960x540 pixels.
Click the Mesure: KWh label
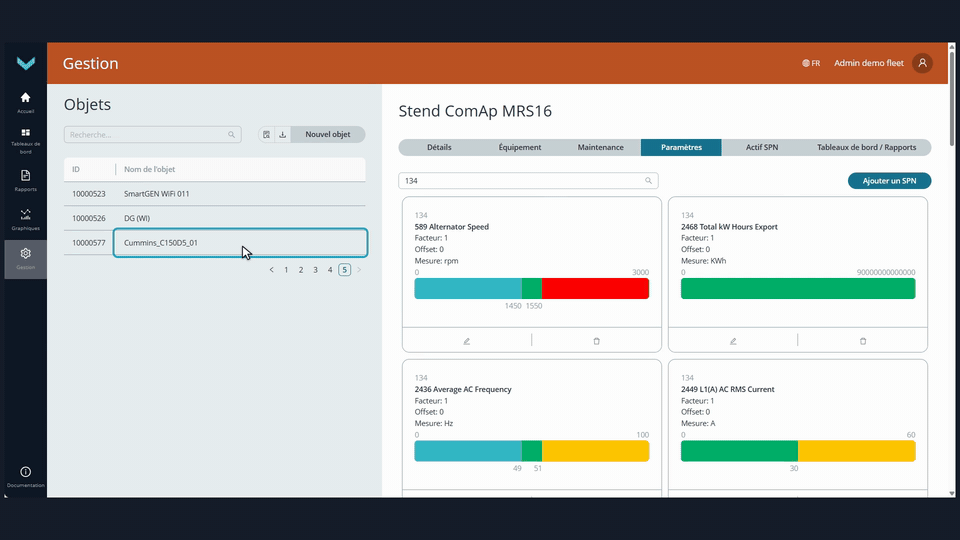click(703, 261)
